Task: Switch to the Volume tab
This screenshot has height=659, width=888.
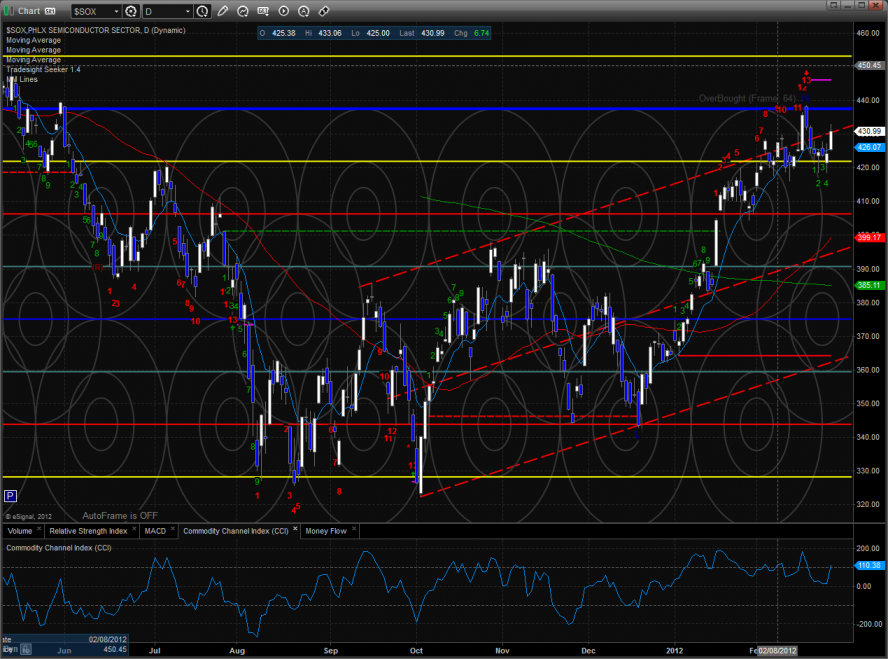Action: tap(20, 530)
